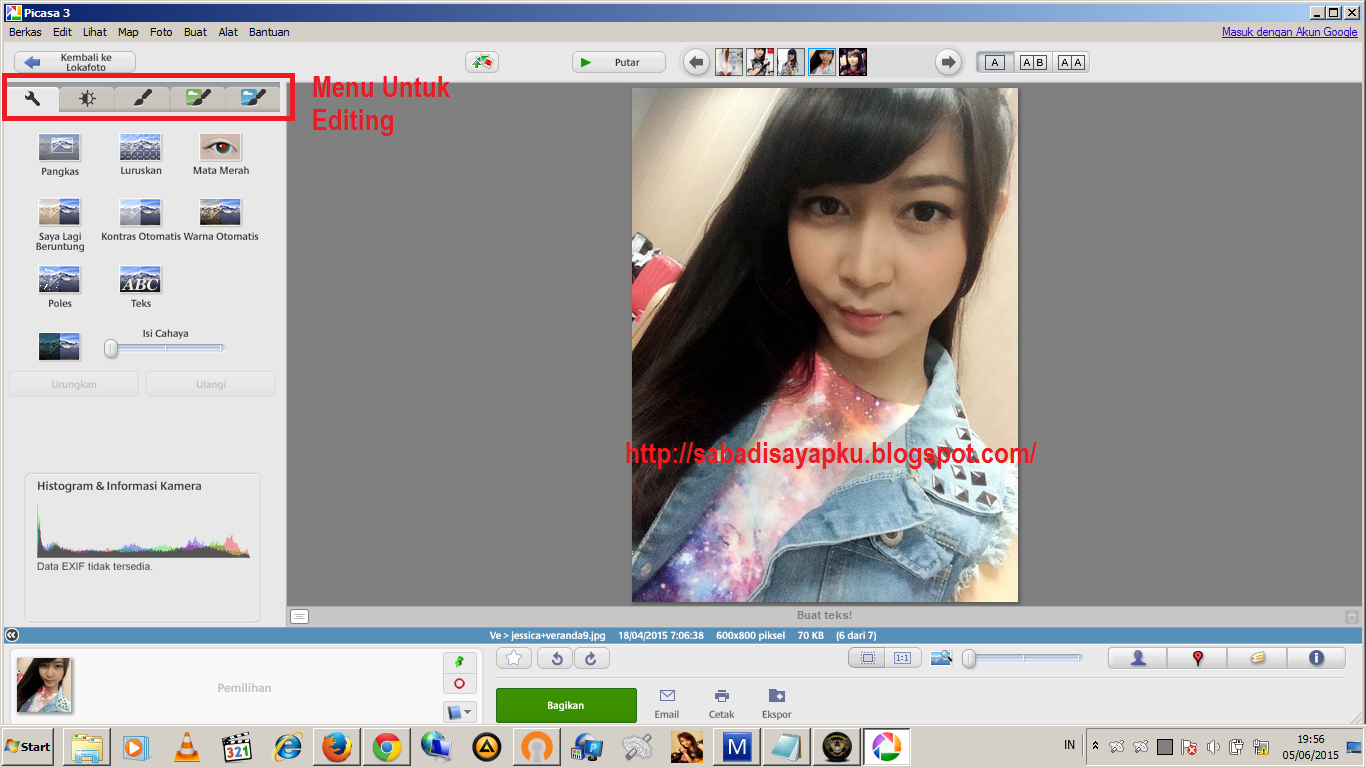The image size is (1366, 768).
Task: Switch to single A view mode
Action: pyautogui.click(x=994, y=62)
